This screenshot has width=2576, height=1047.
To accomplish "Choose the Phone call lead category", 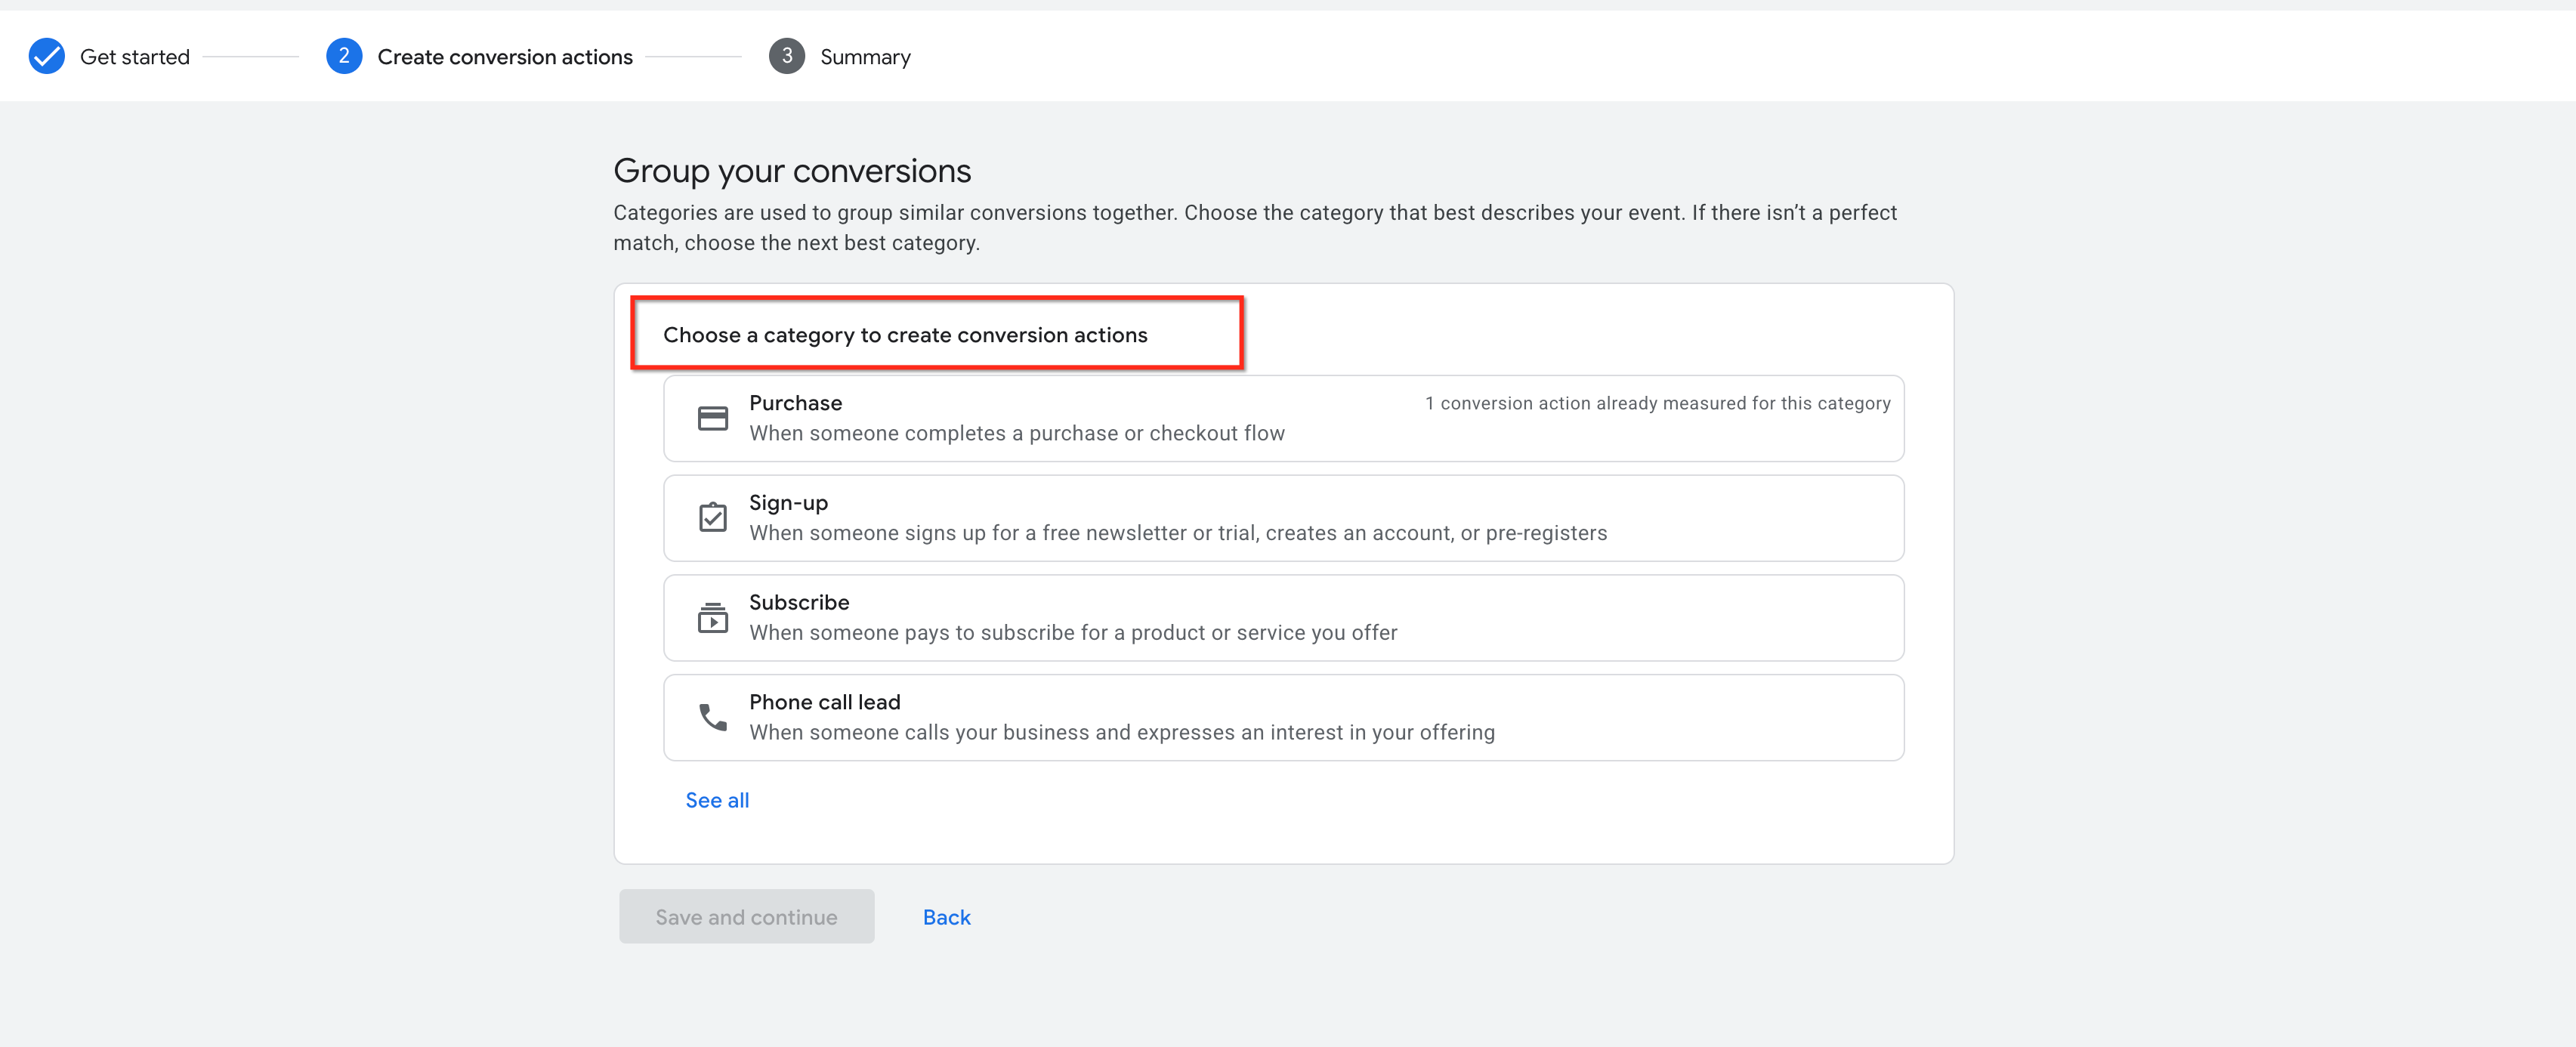I will 1283,717.
